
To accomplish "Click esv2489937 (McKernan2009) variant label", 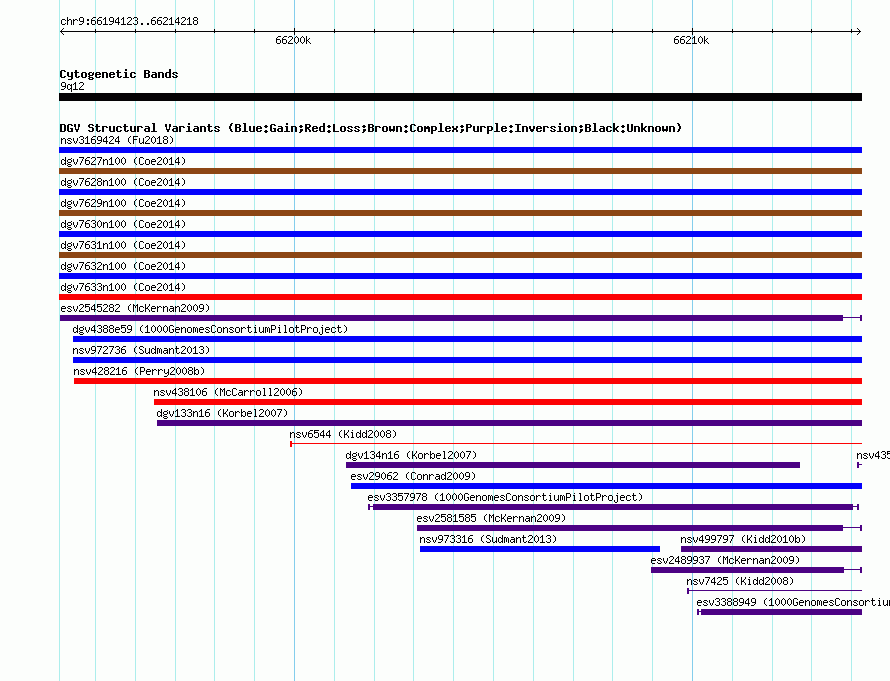I will click(x=725, y=560).
